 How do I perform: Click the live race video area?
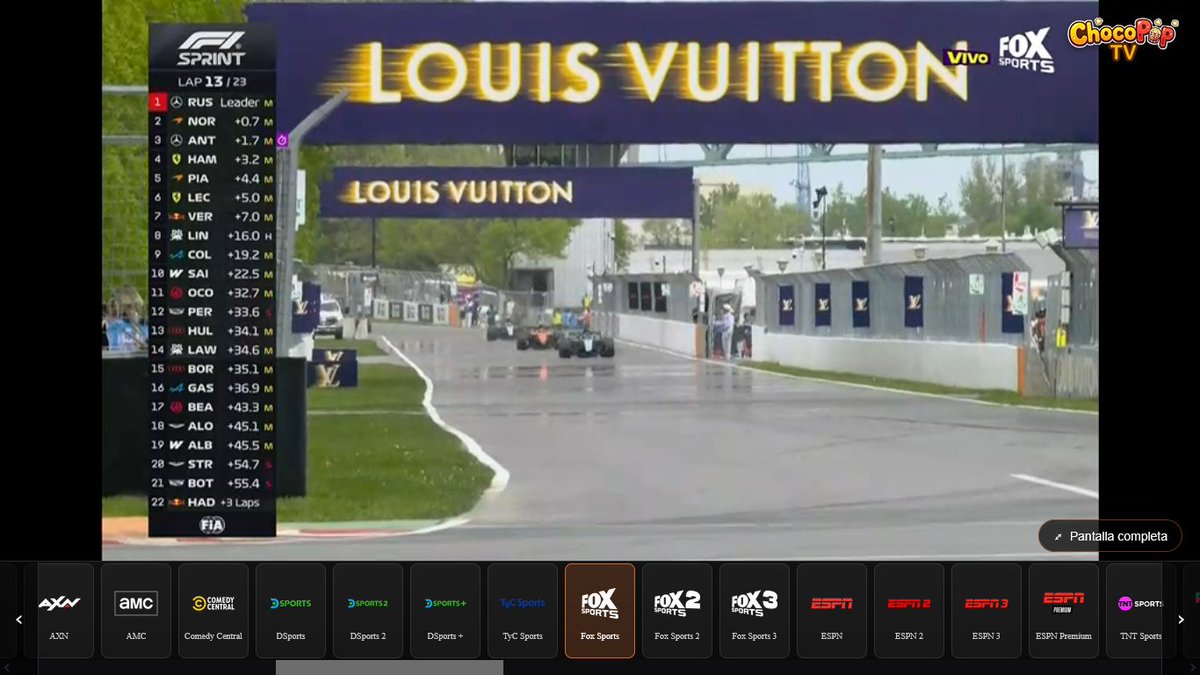tap(600, 280)
